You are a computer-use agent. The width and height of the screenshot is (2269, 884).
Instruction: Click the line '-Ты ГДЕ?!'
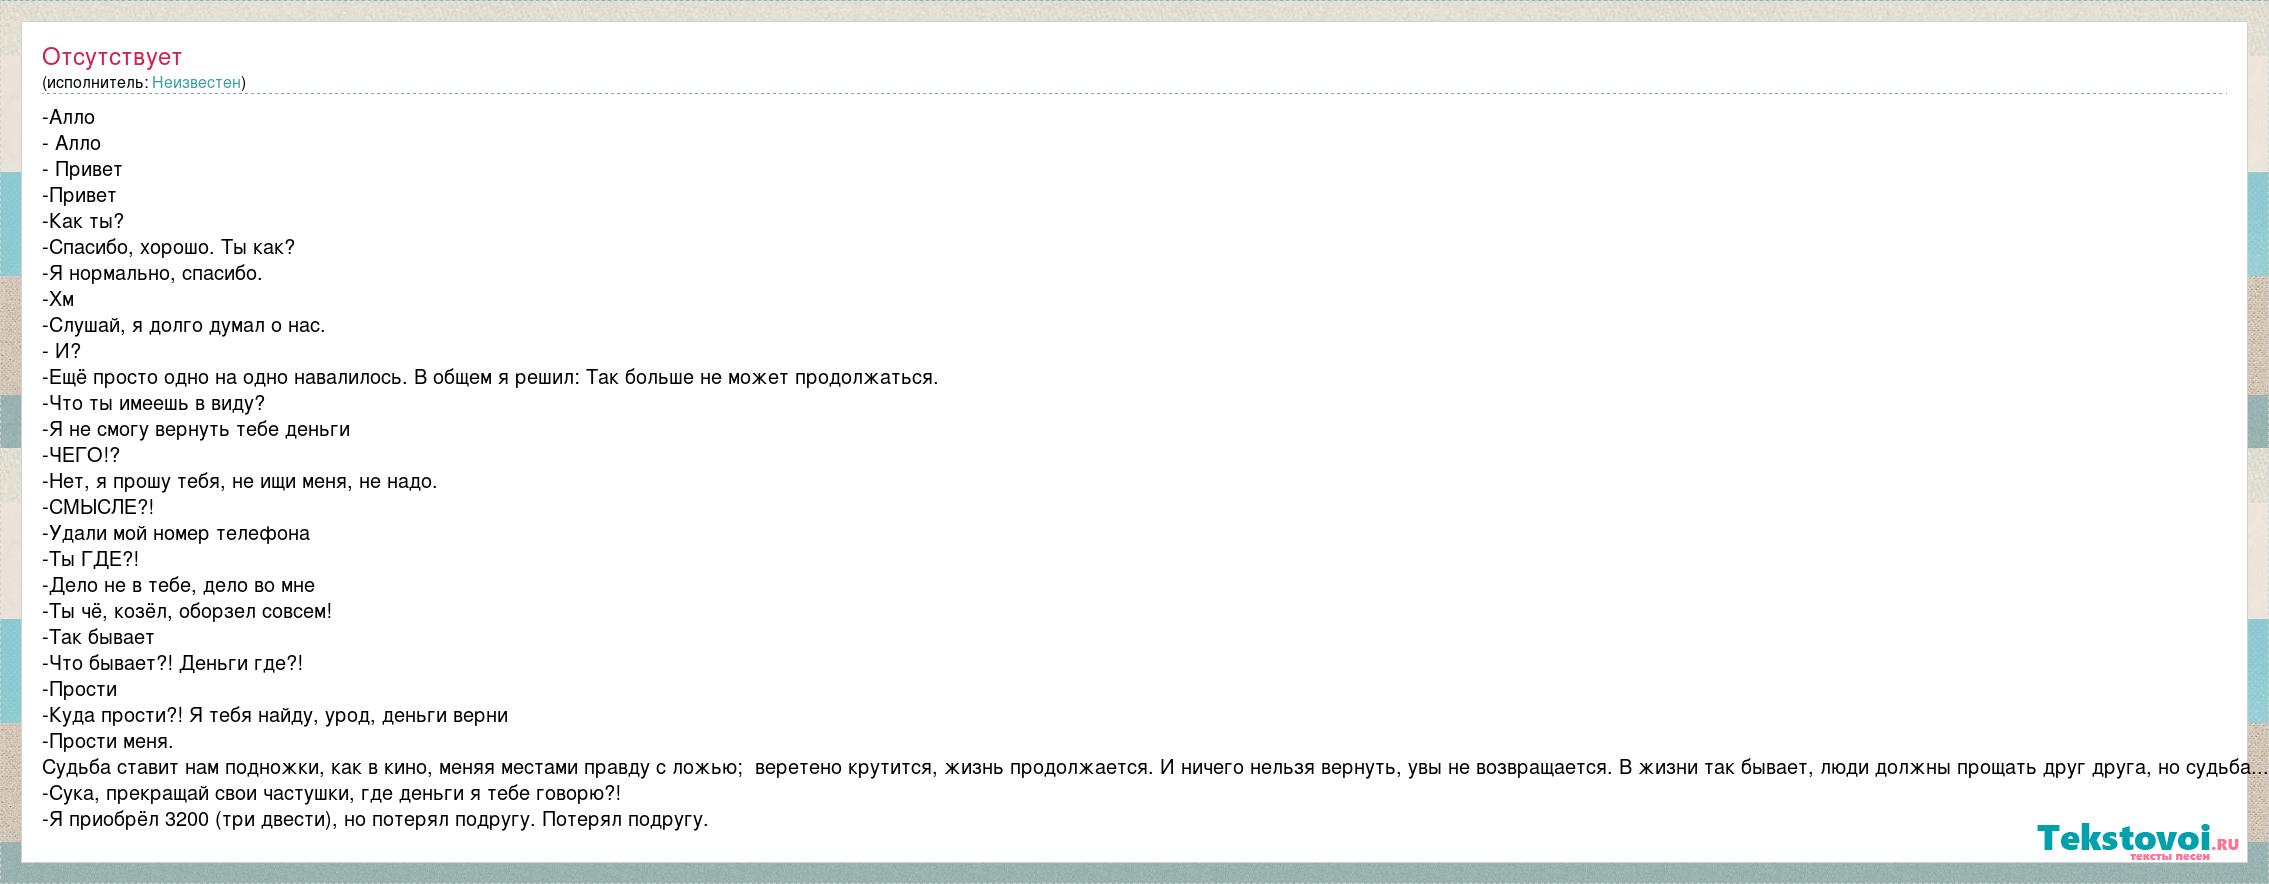coord(91,559)
